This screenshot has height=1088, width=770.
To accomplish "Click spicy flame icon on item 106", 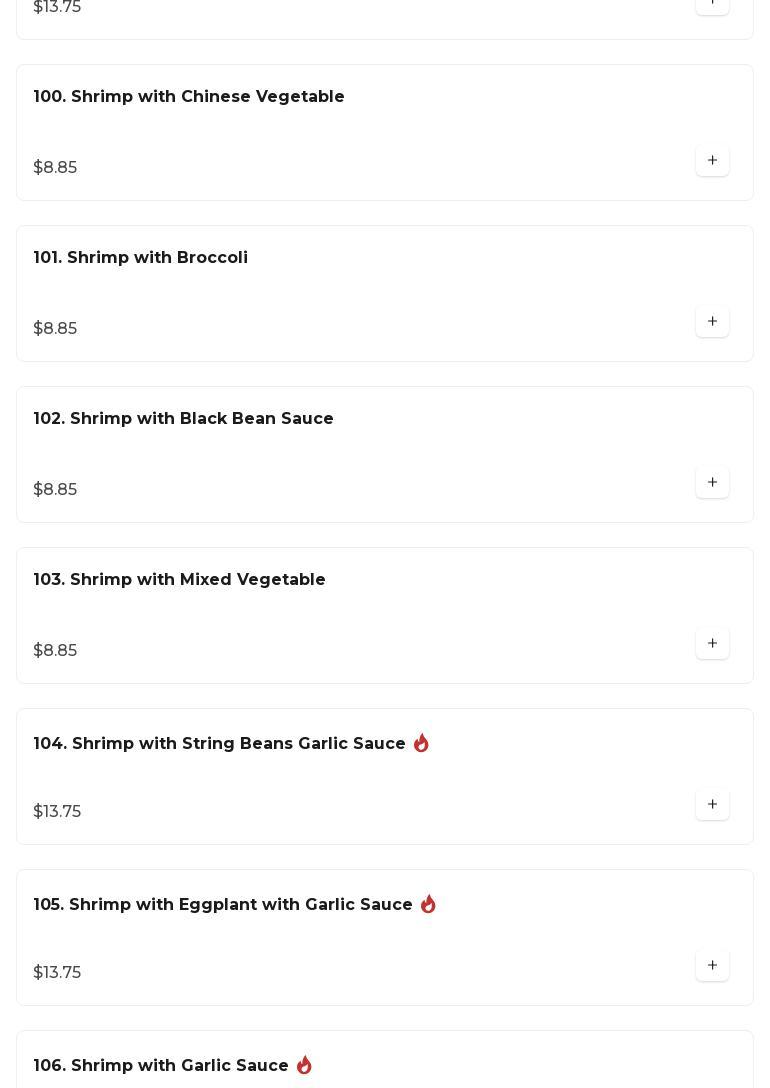I will point(304,1065).
